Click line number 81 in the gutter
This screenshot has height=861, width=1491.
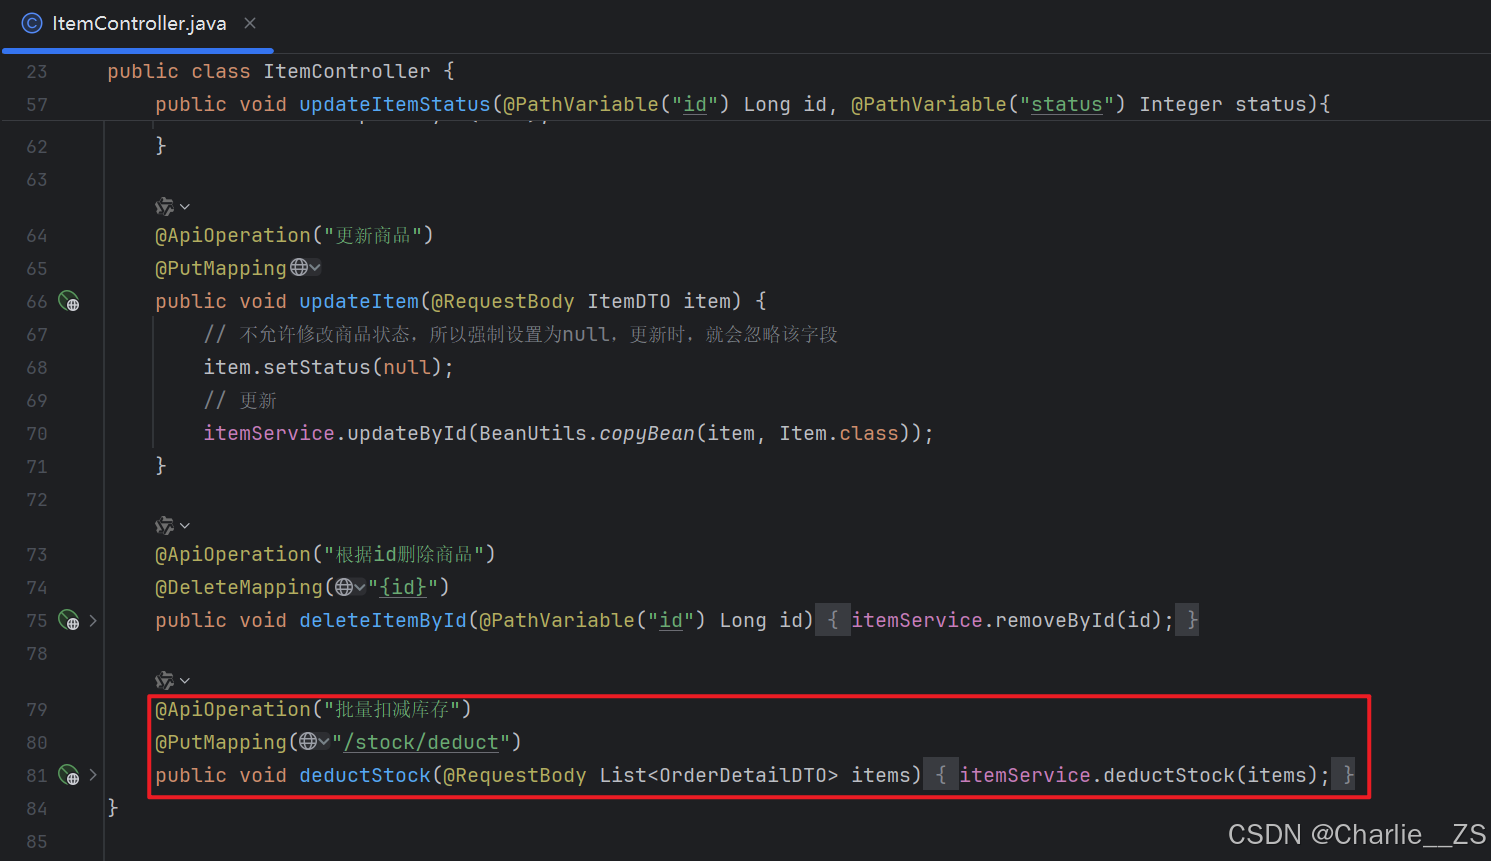(37, 775)
